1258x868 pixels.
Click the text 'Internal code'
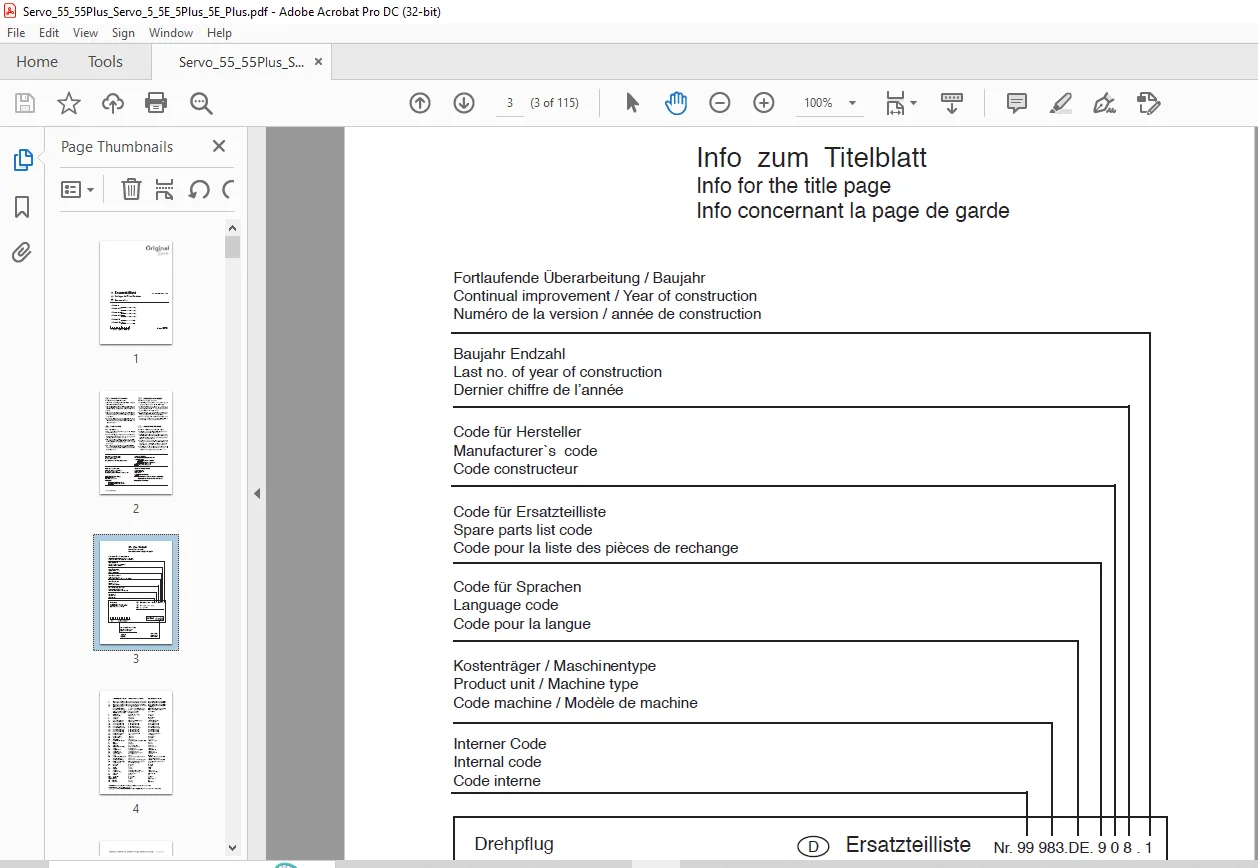497,762
